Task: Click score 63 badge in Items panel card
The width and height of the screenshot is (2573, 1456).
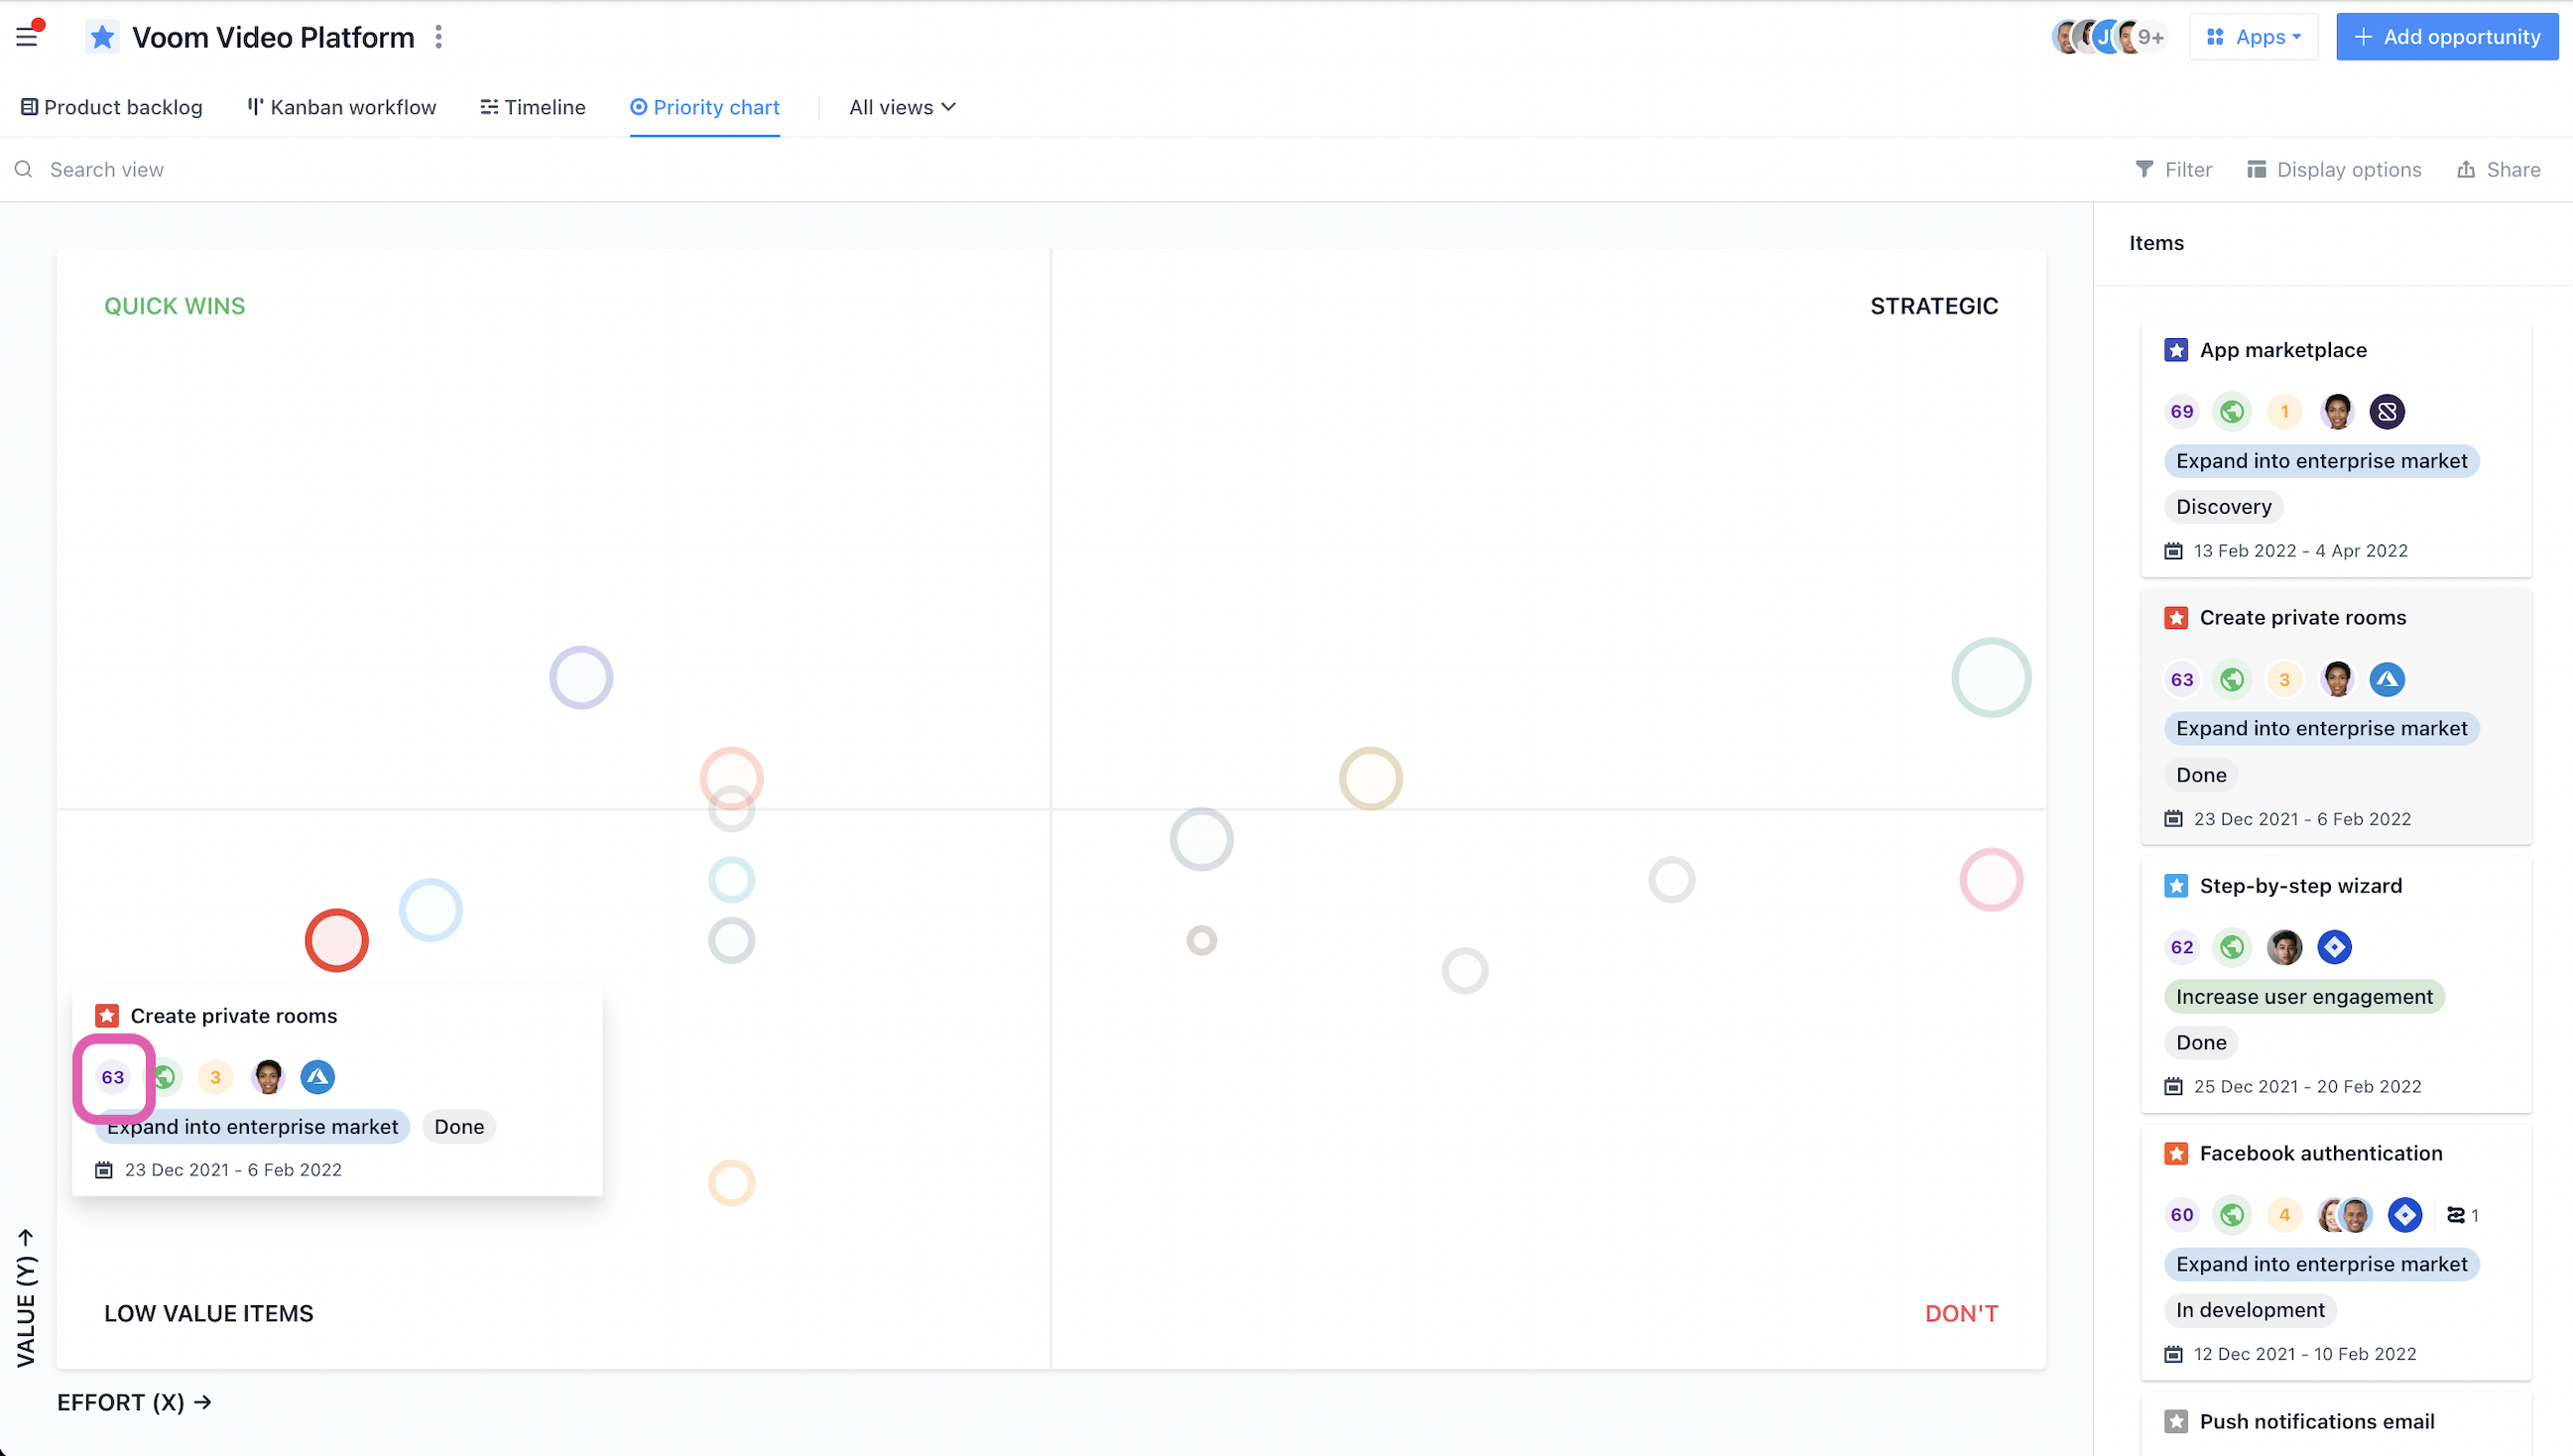Action: pos(2182,679)
